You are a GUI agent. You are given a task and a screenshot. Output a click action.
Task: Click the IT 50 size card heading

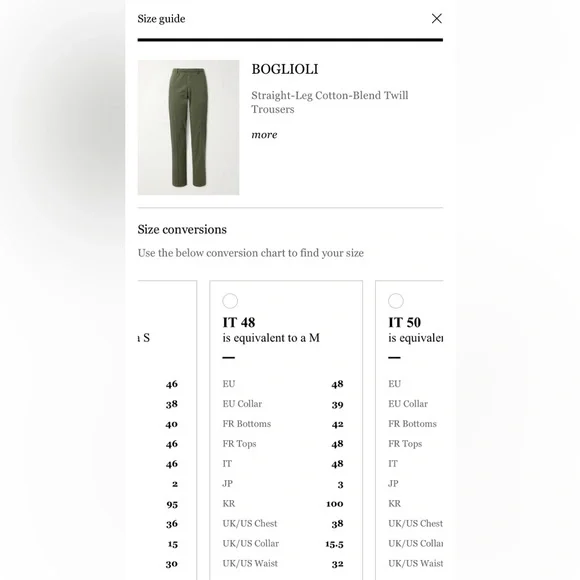click(405, 323)
